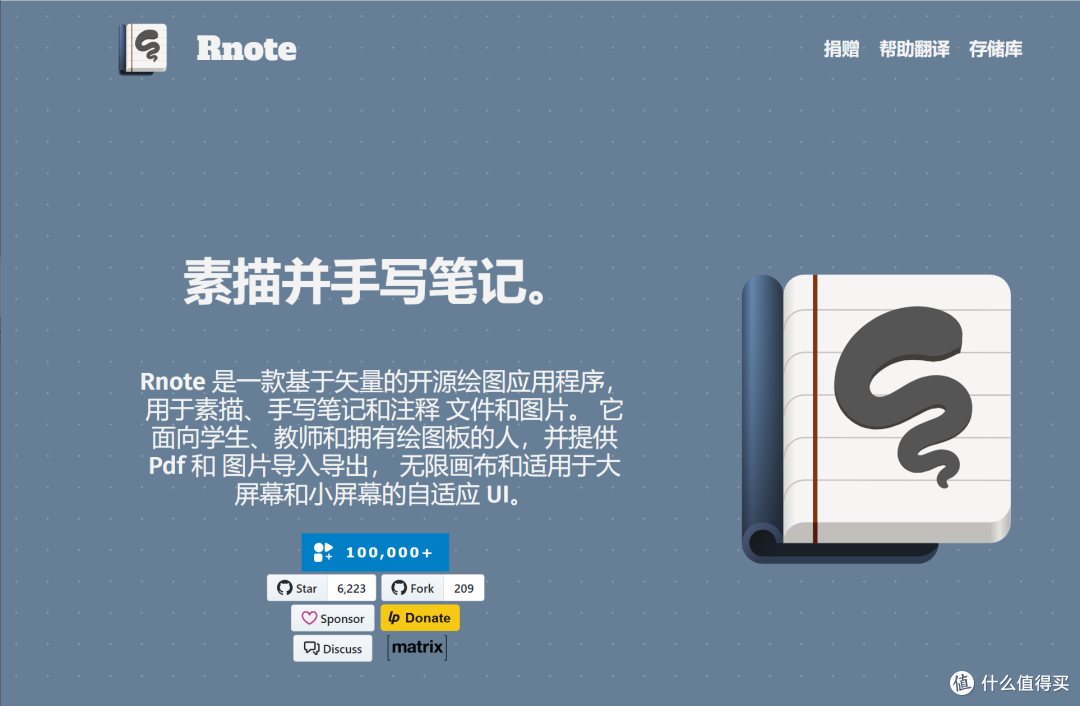Image resolution: width=1080 pixels, height=706 pixels.
Task: View the 209 fork count
Action: click(463, 588)
